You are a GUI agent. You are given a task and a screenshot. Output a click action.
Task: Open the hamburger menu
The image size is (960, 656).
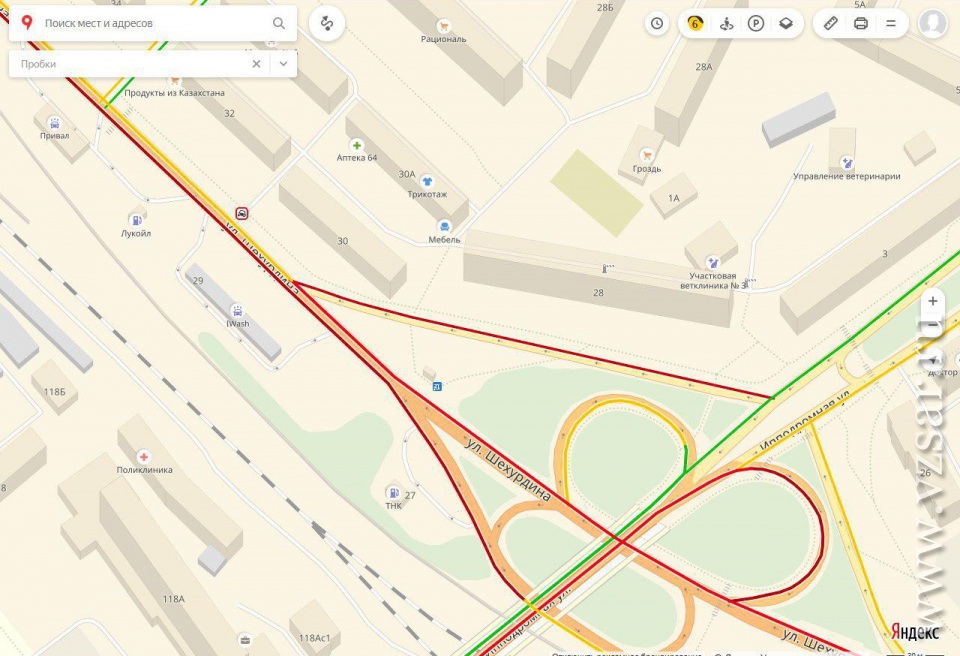[x=891, y=23]
